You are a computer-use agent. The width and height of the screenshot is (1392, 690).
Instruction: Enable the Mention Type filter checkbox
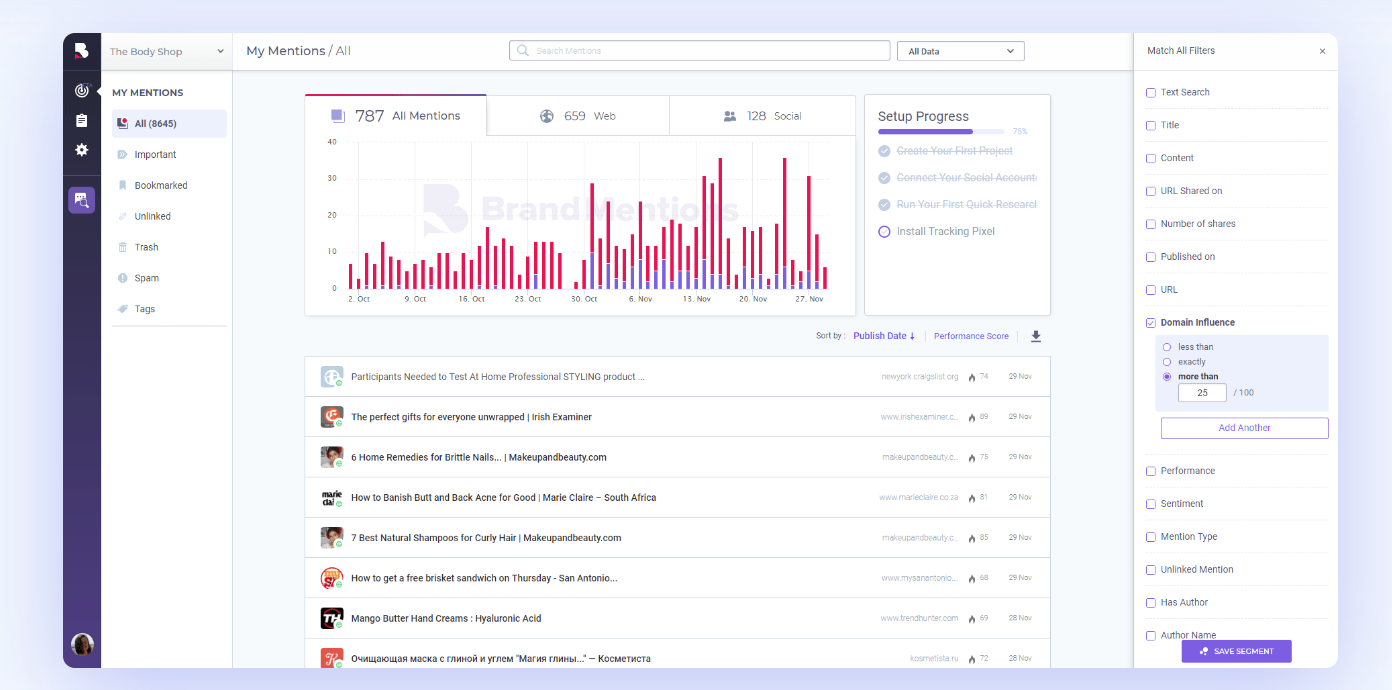(1151, 537)
